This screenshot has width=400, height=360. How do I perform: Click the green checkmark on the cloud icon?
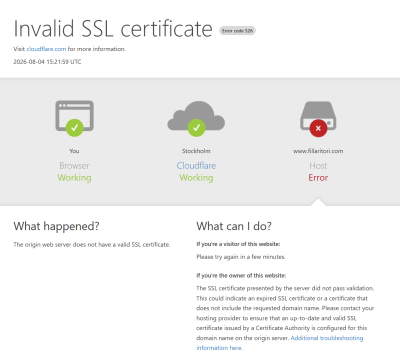(x=196, y=128)
